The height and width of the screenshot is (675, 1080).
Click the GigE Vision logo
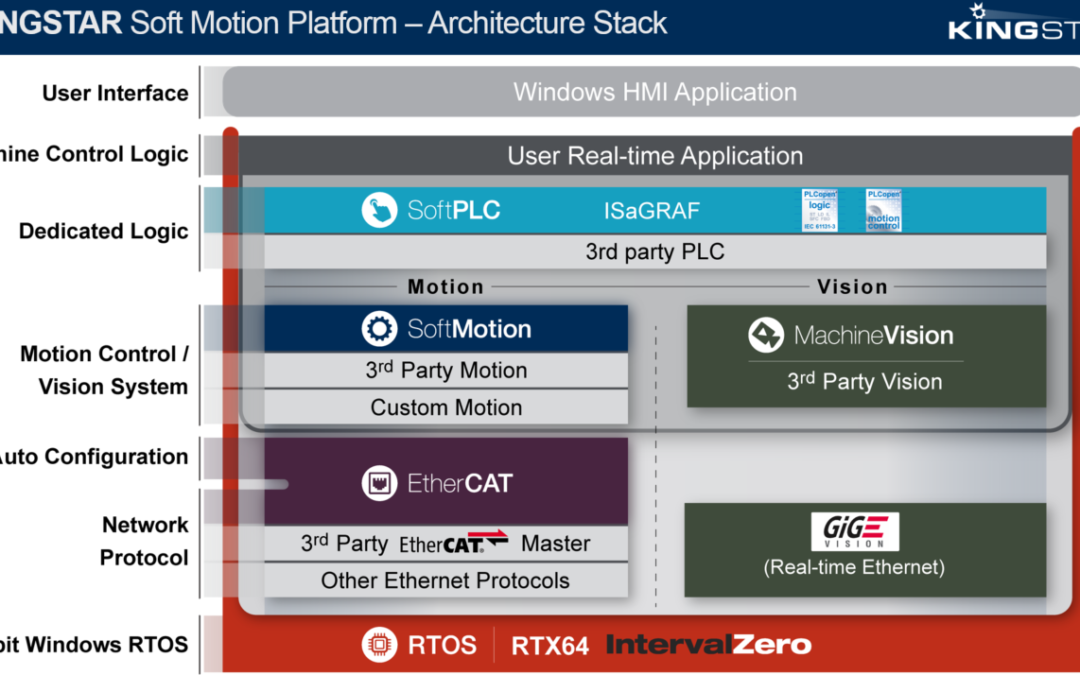pyautogui.click(x=855, y=531)
